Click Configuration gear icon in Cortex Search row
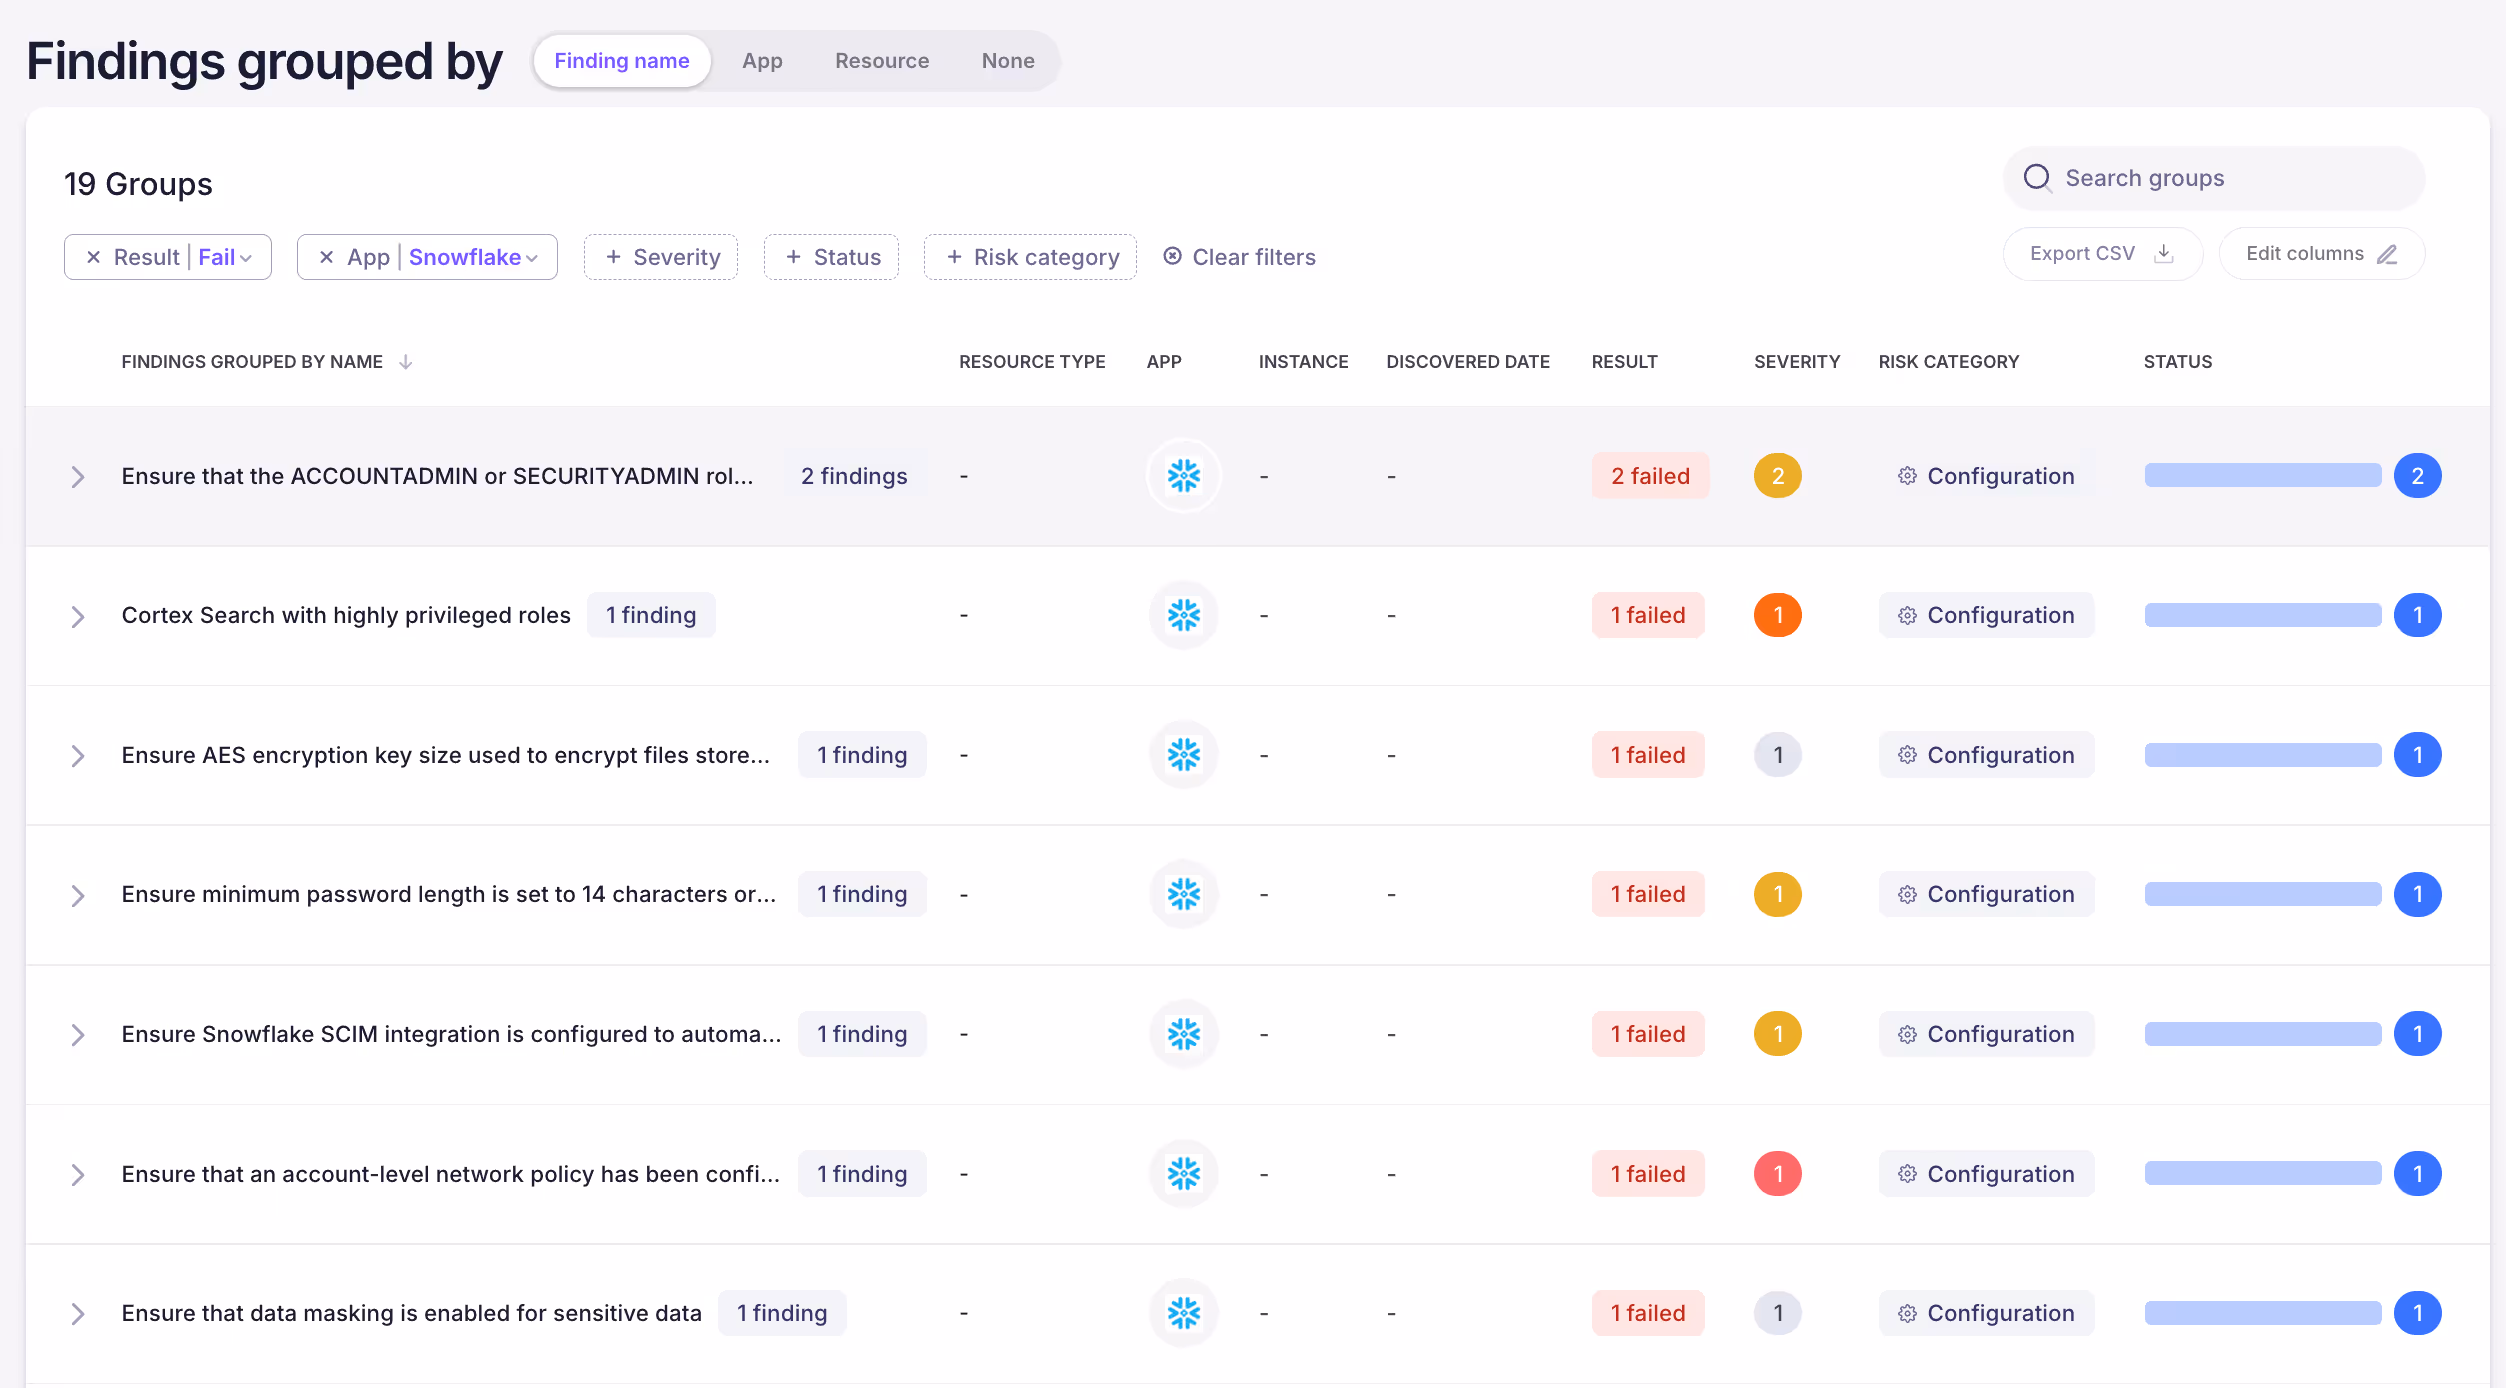Screen dimensions: 2506x1388 click(1907, 616)
